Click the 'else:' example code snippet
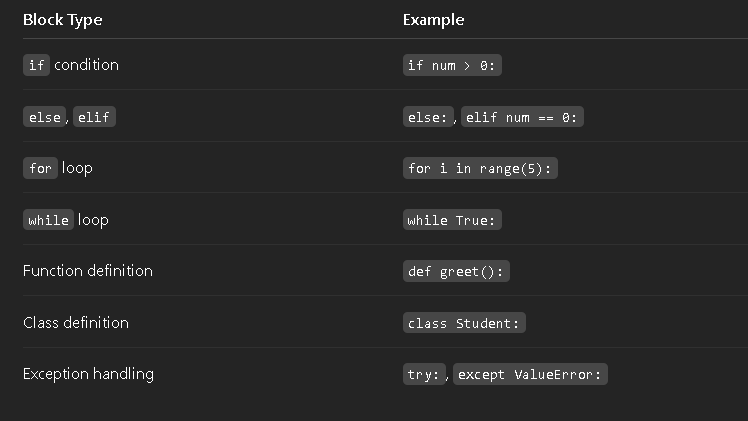The image size is (748, 421). pos(427,117)
